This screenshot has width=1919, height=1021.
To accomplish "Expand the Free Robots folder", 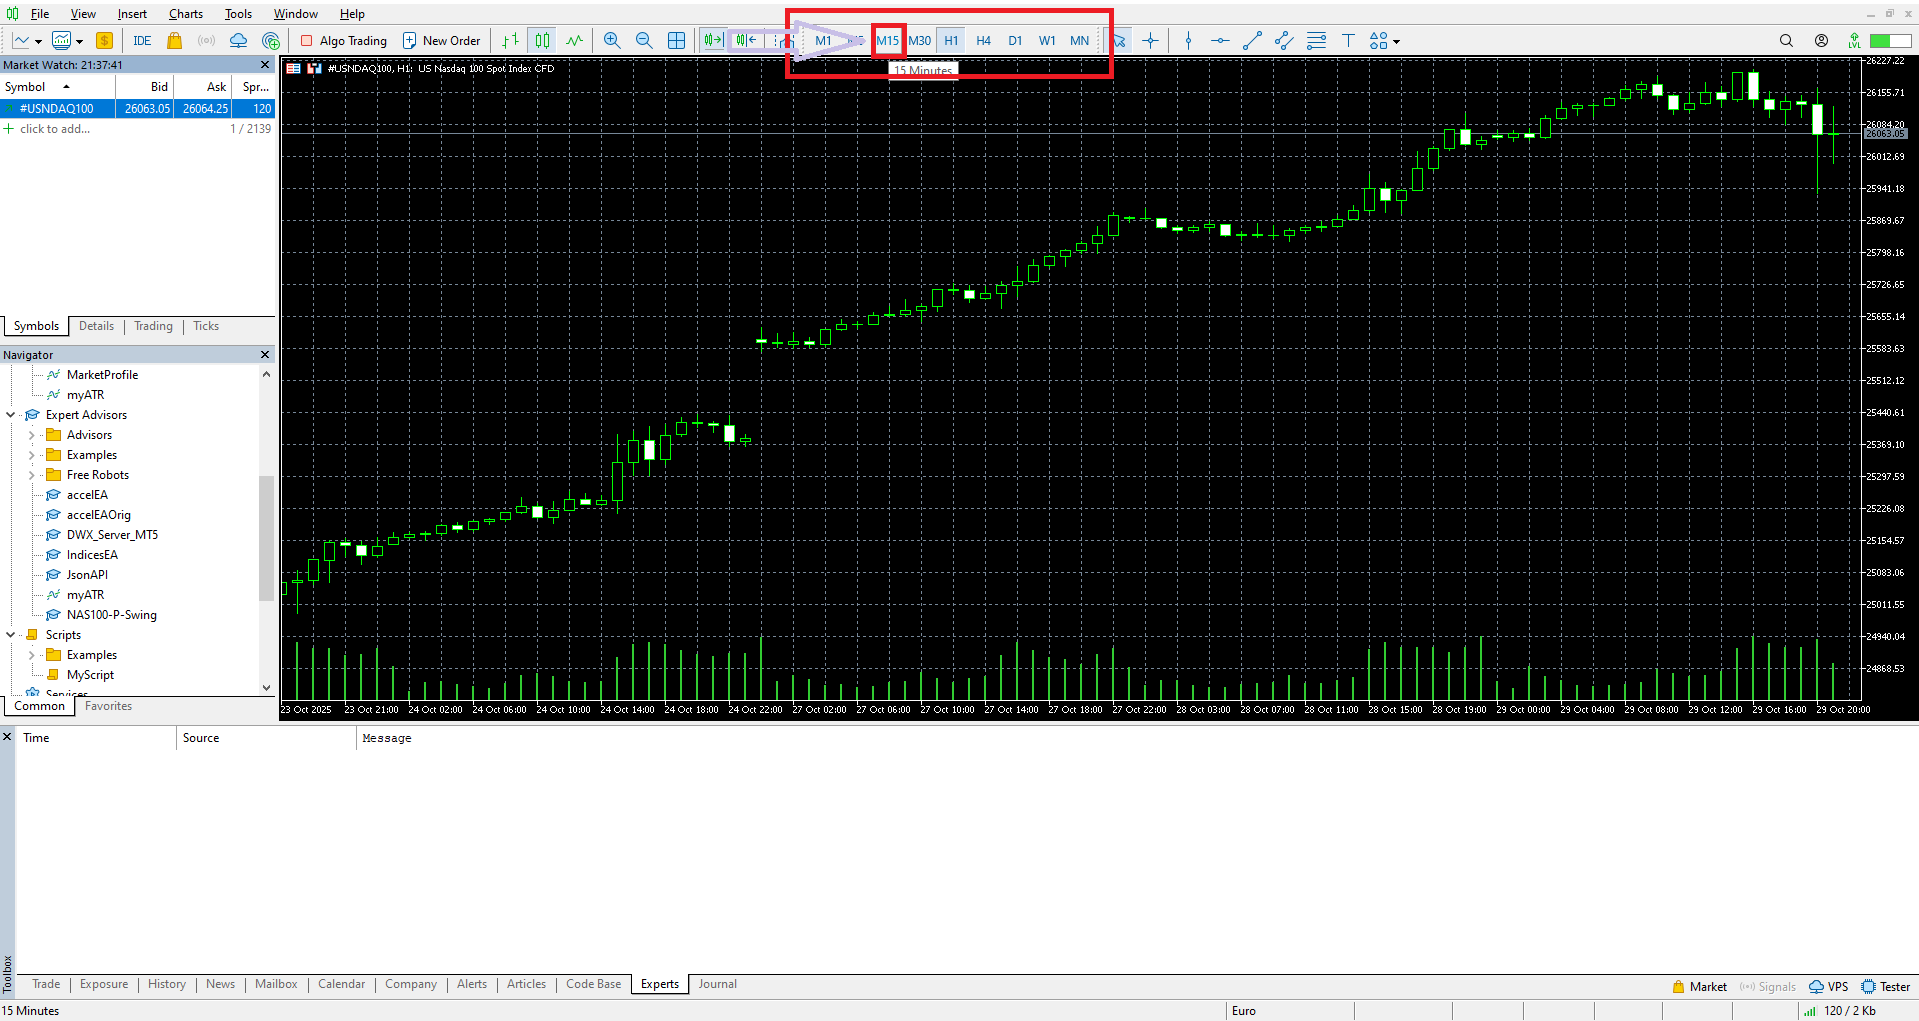I will [32, 474].
